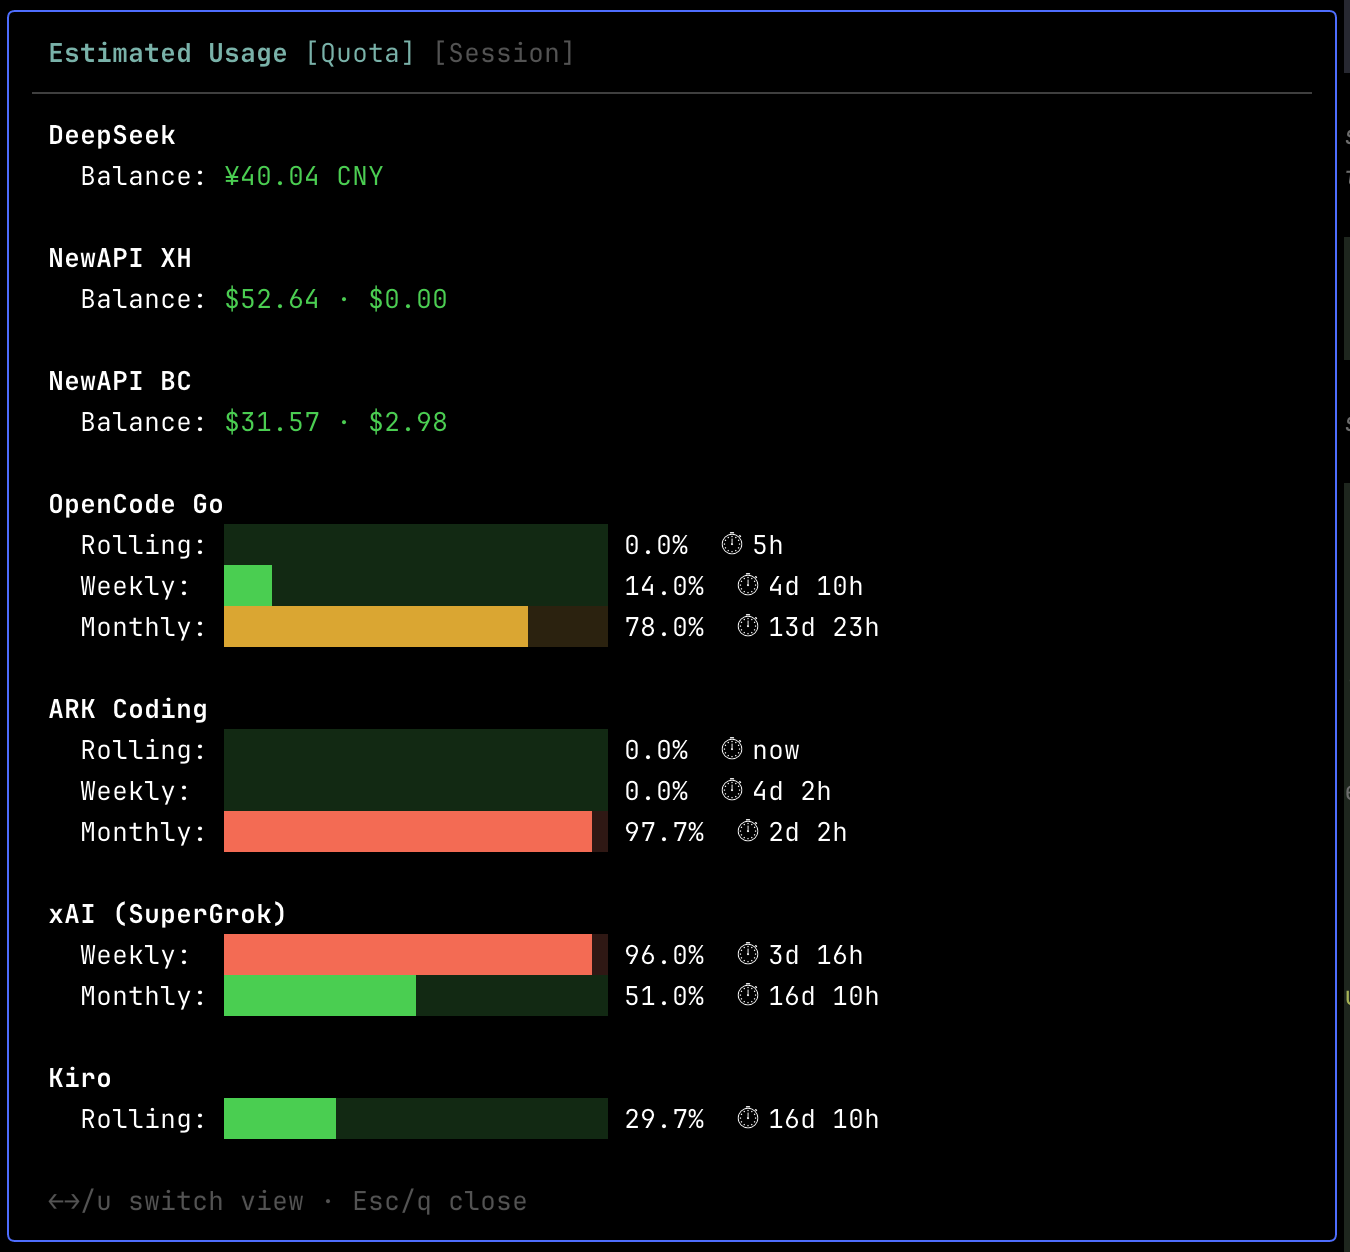The width and height of the screenshot is (1350, 1252).
Task: Click clock icon in xAI Monthly row
Action: [x=748, y=995]
